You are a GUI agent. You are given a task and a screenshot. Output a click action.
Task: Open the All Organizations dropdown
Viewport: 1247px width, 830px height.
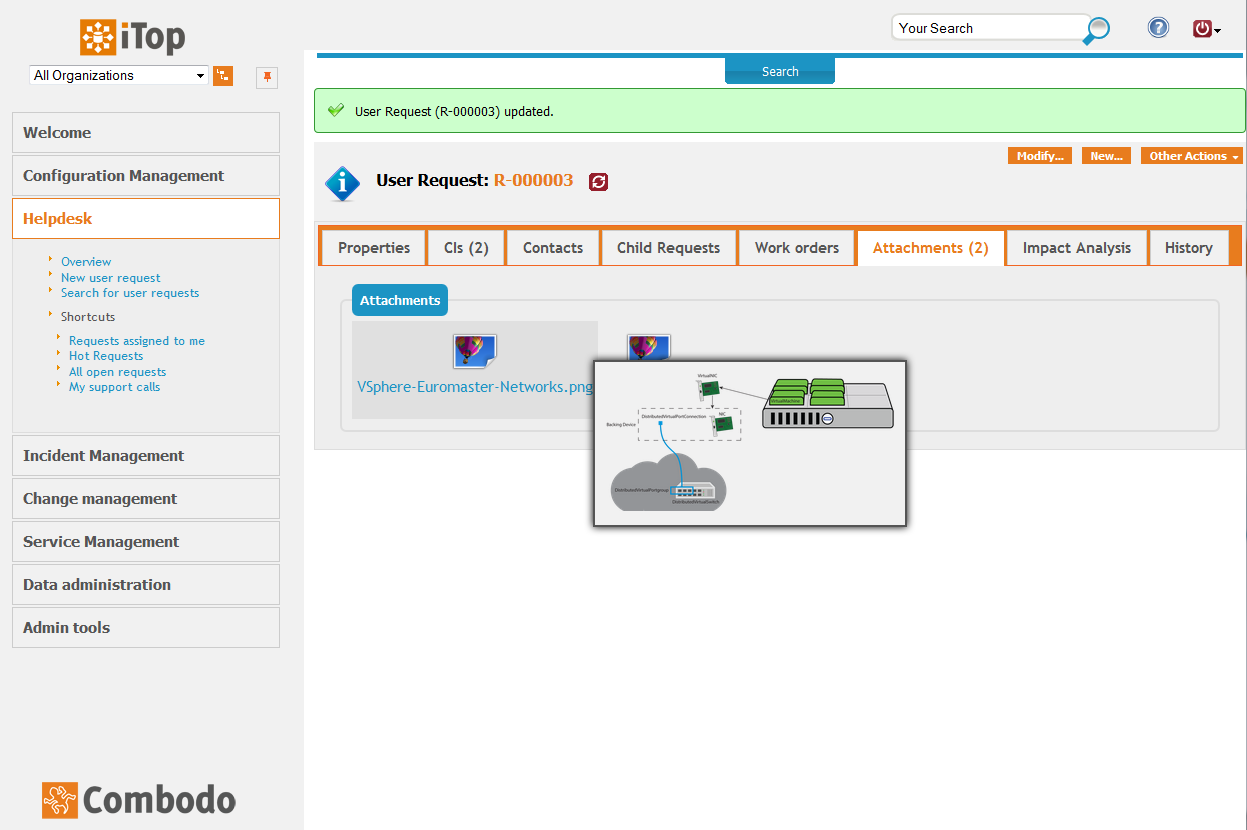(119, 75)
